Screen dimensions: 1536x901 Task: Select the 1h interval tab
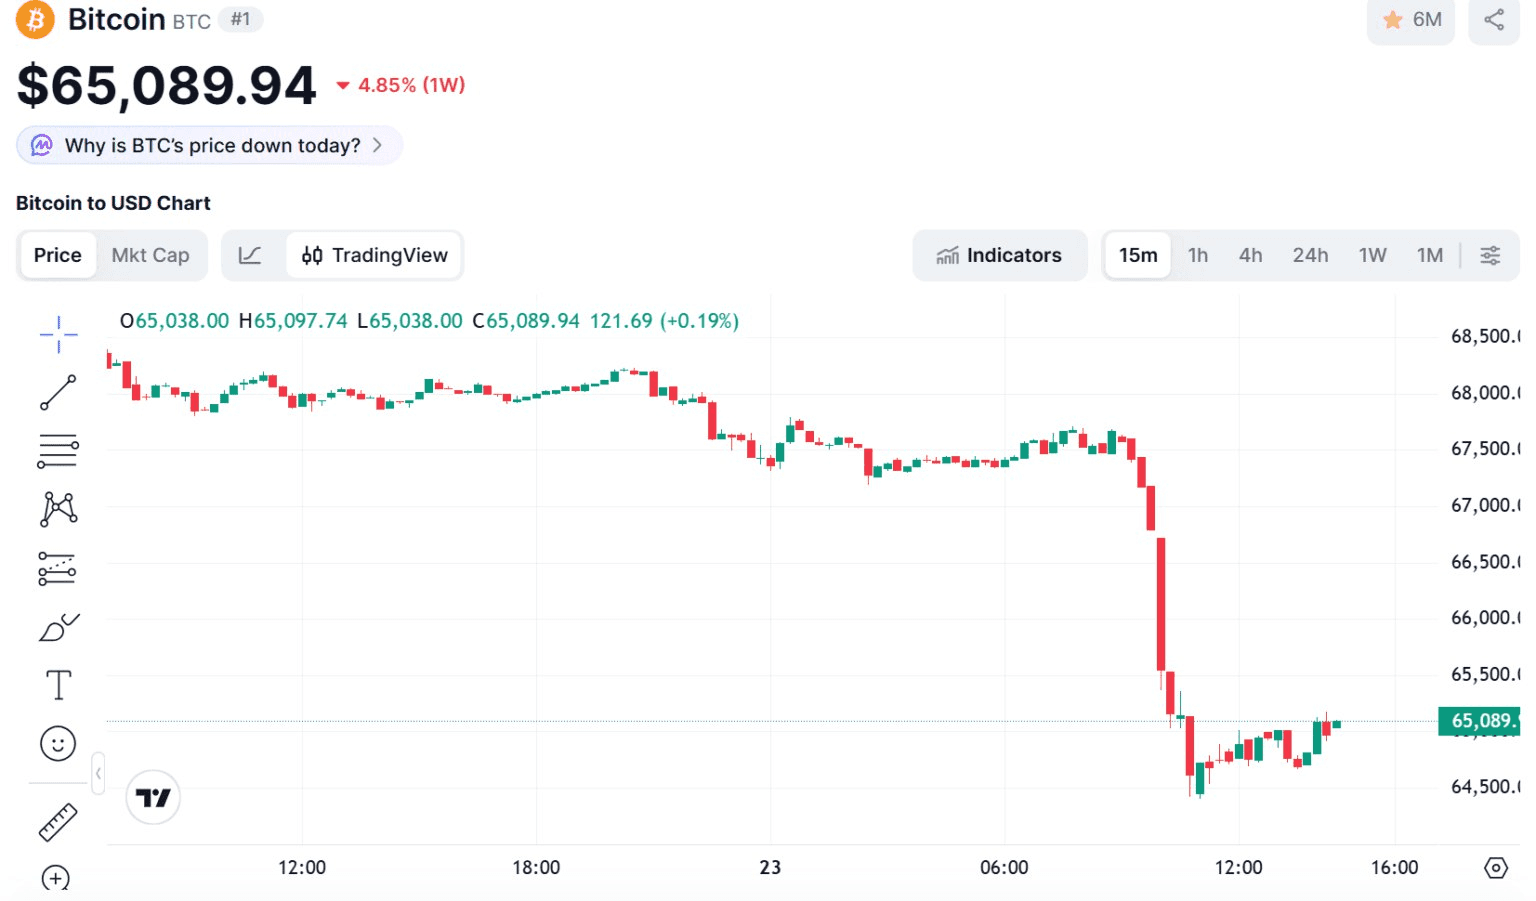tap(1197, 255)
